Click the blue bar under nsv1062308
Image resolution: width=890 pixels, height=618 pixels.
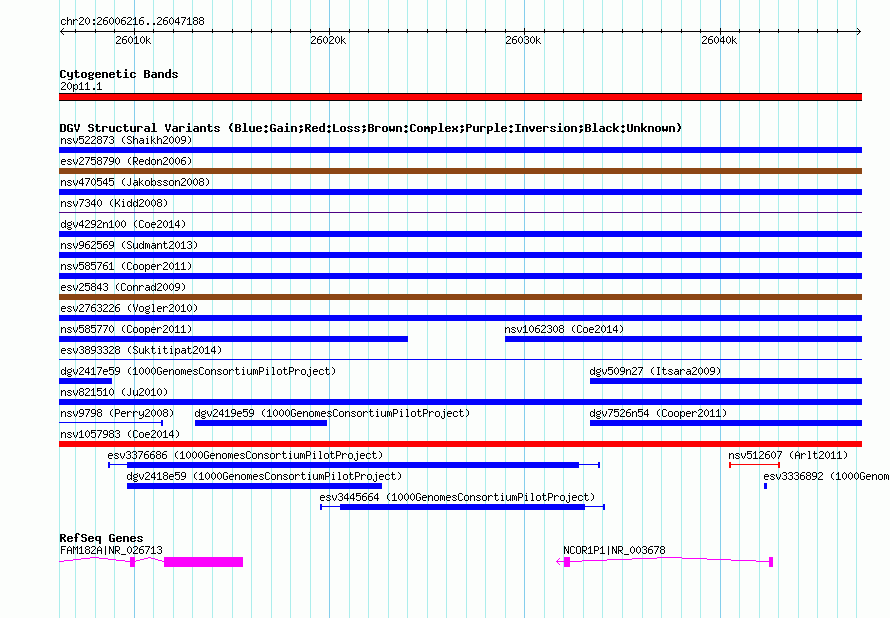click(683, 339)
